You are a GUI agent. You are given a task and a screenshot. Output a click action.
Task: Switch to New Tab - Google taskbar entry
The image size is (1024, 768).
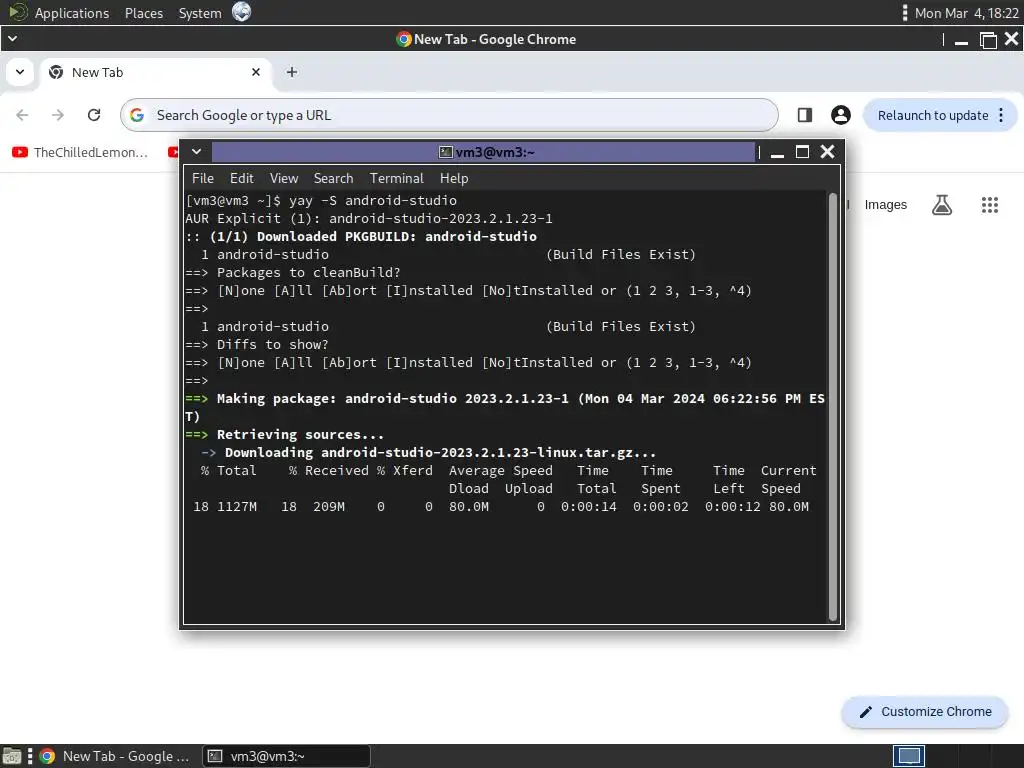116,756
